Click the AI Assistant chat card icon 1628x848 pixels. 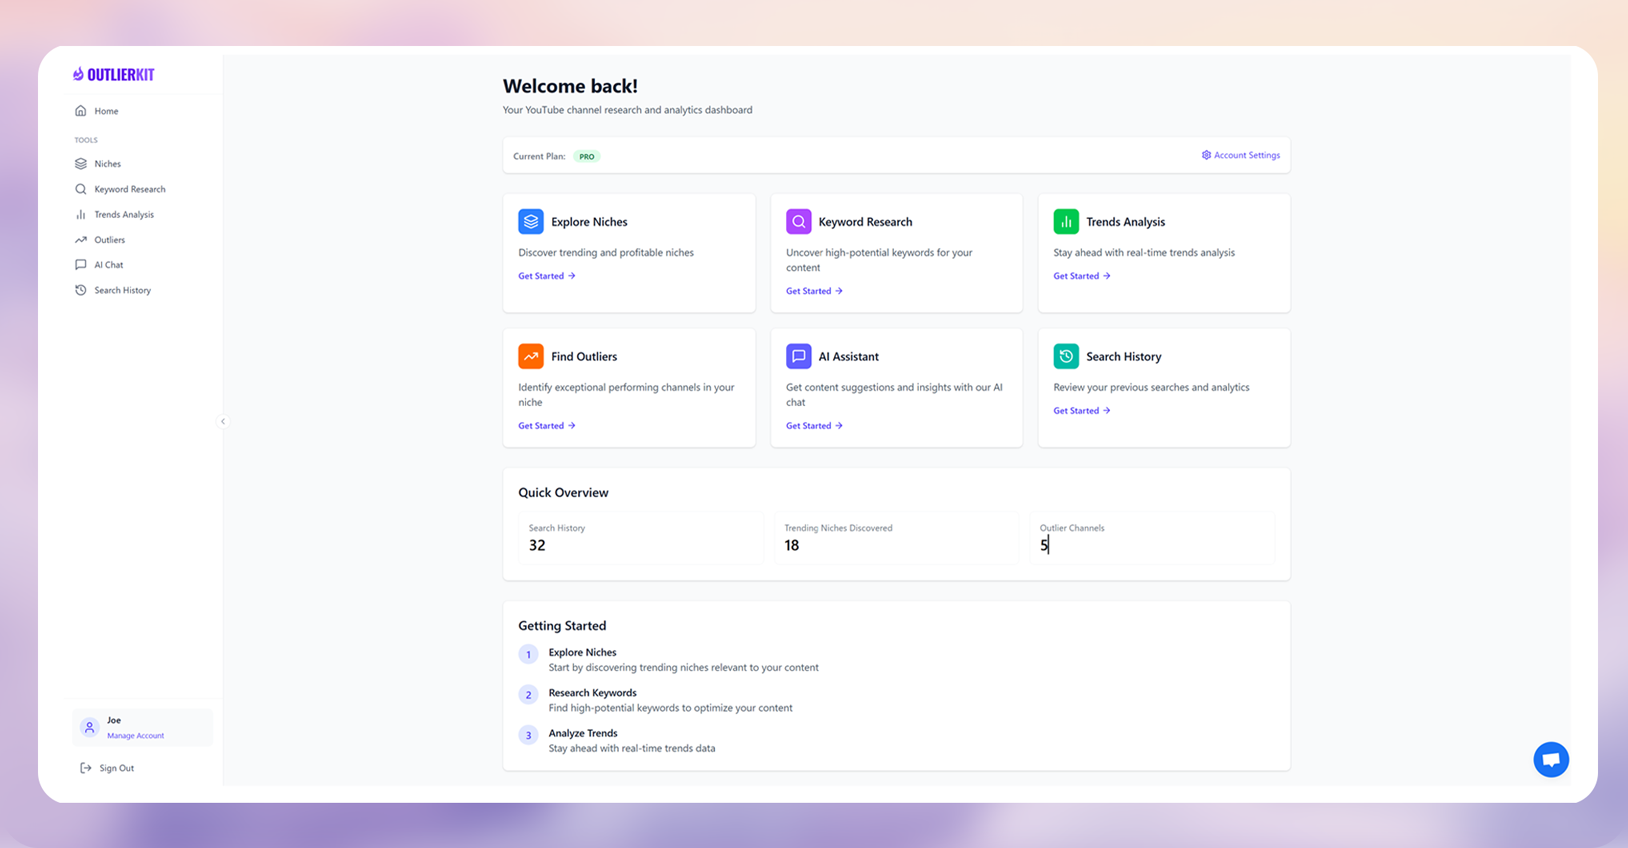798,356
